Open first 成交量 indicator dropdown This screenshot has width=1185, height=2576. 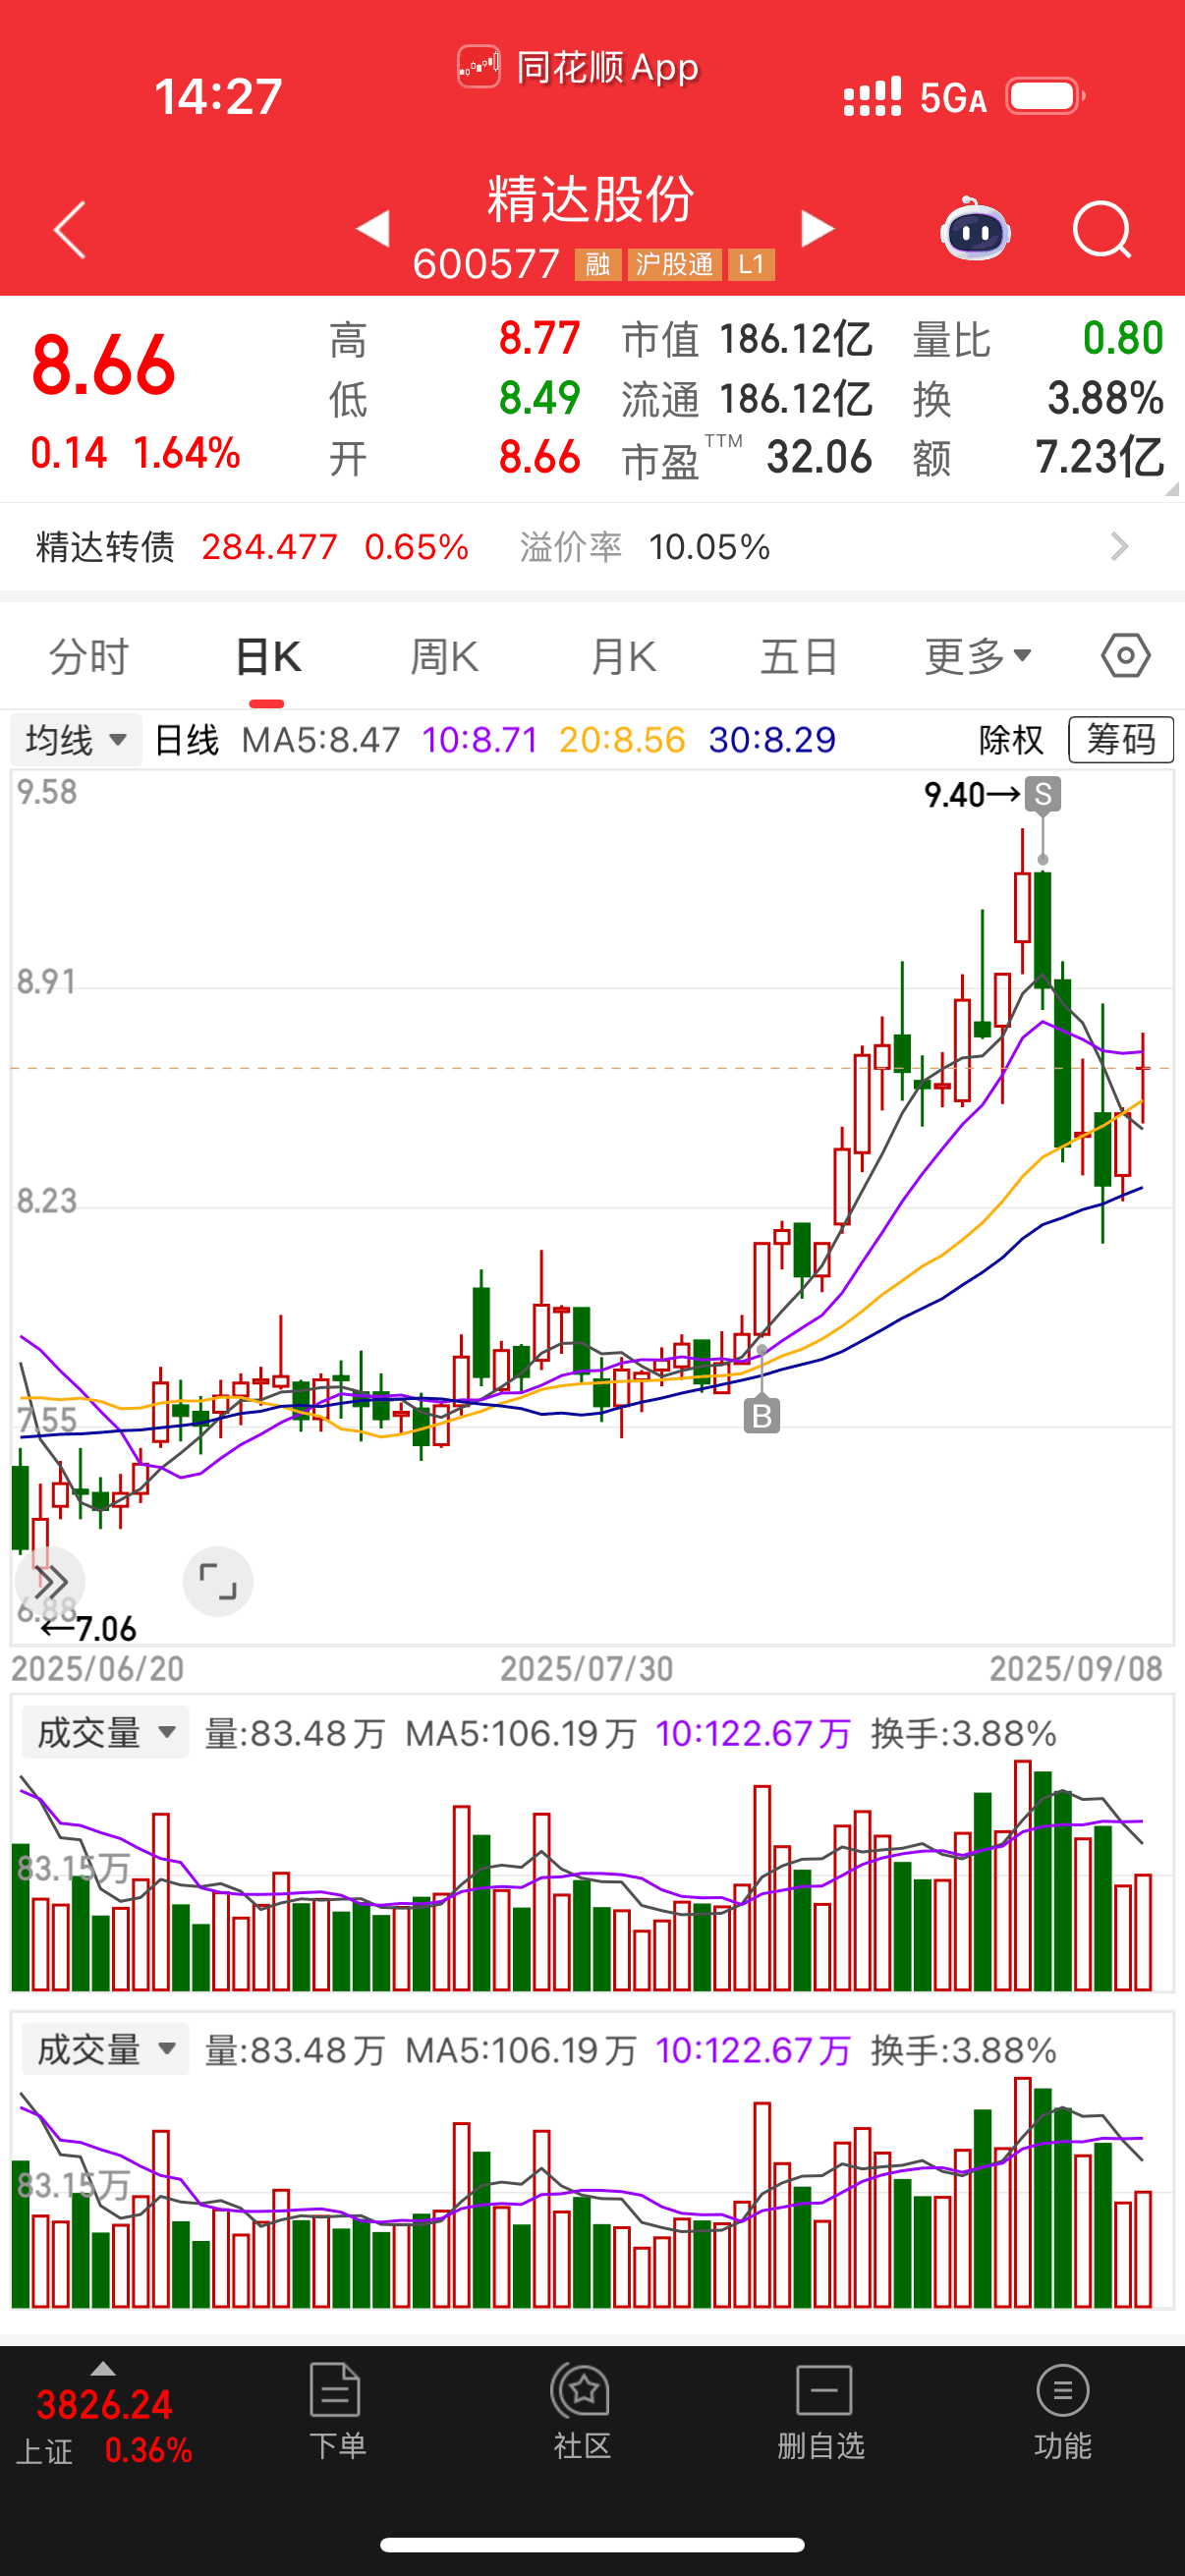tap(106, 1732)
